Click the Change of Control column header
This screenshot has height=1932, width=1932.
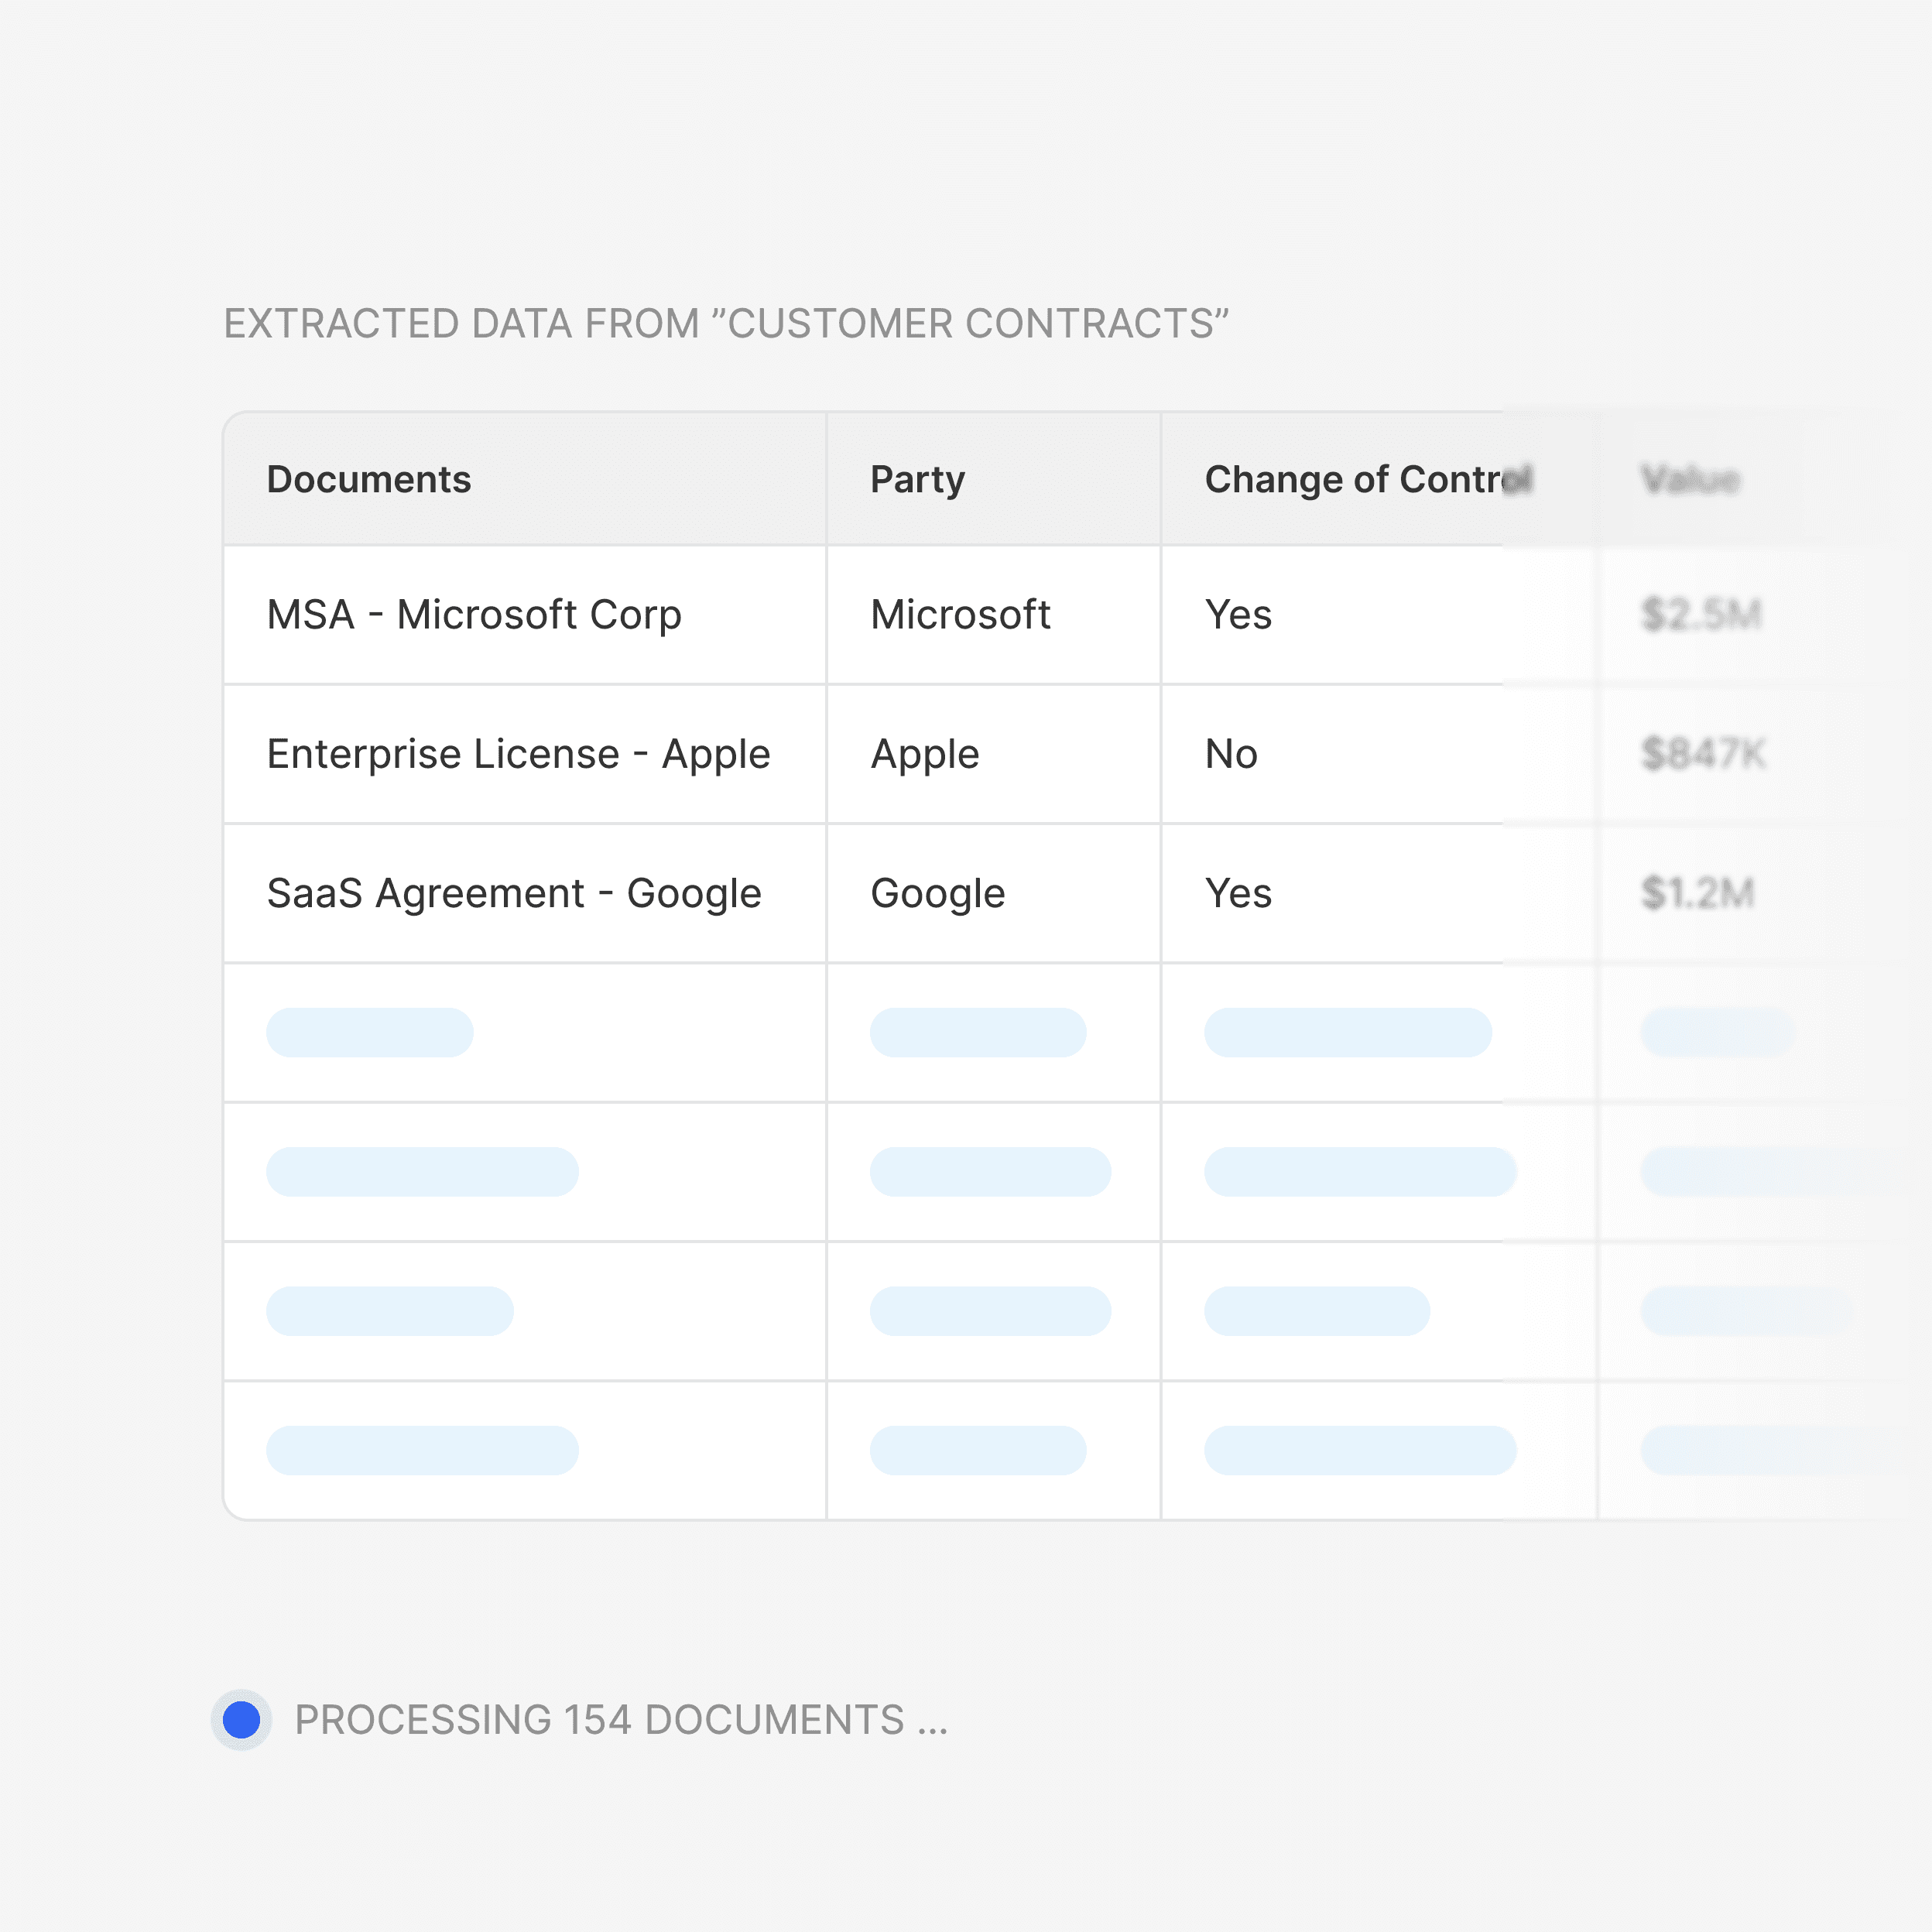1366,480
